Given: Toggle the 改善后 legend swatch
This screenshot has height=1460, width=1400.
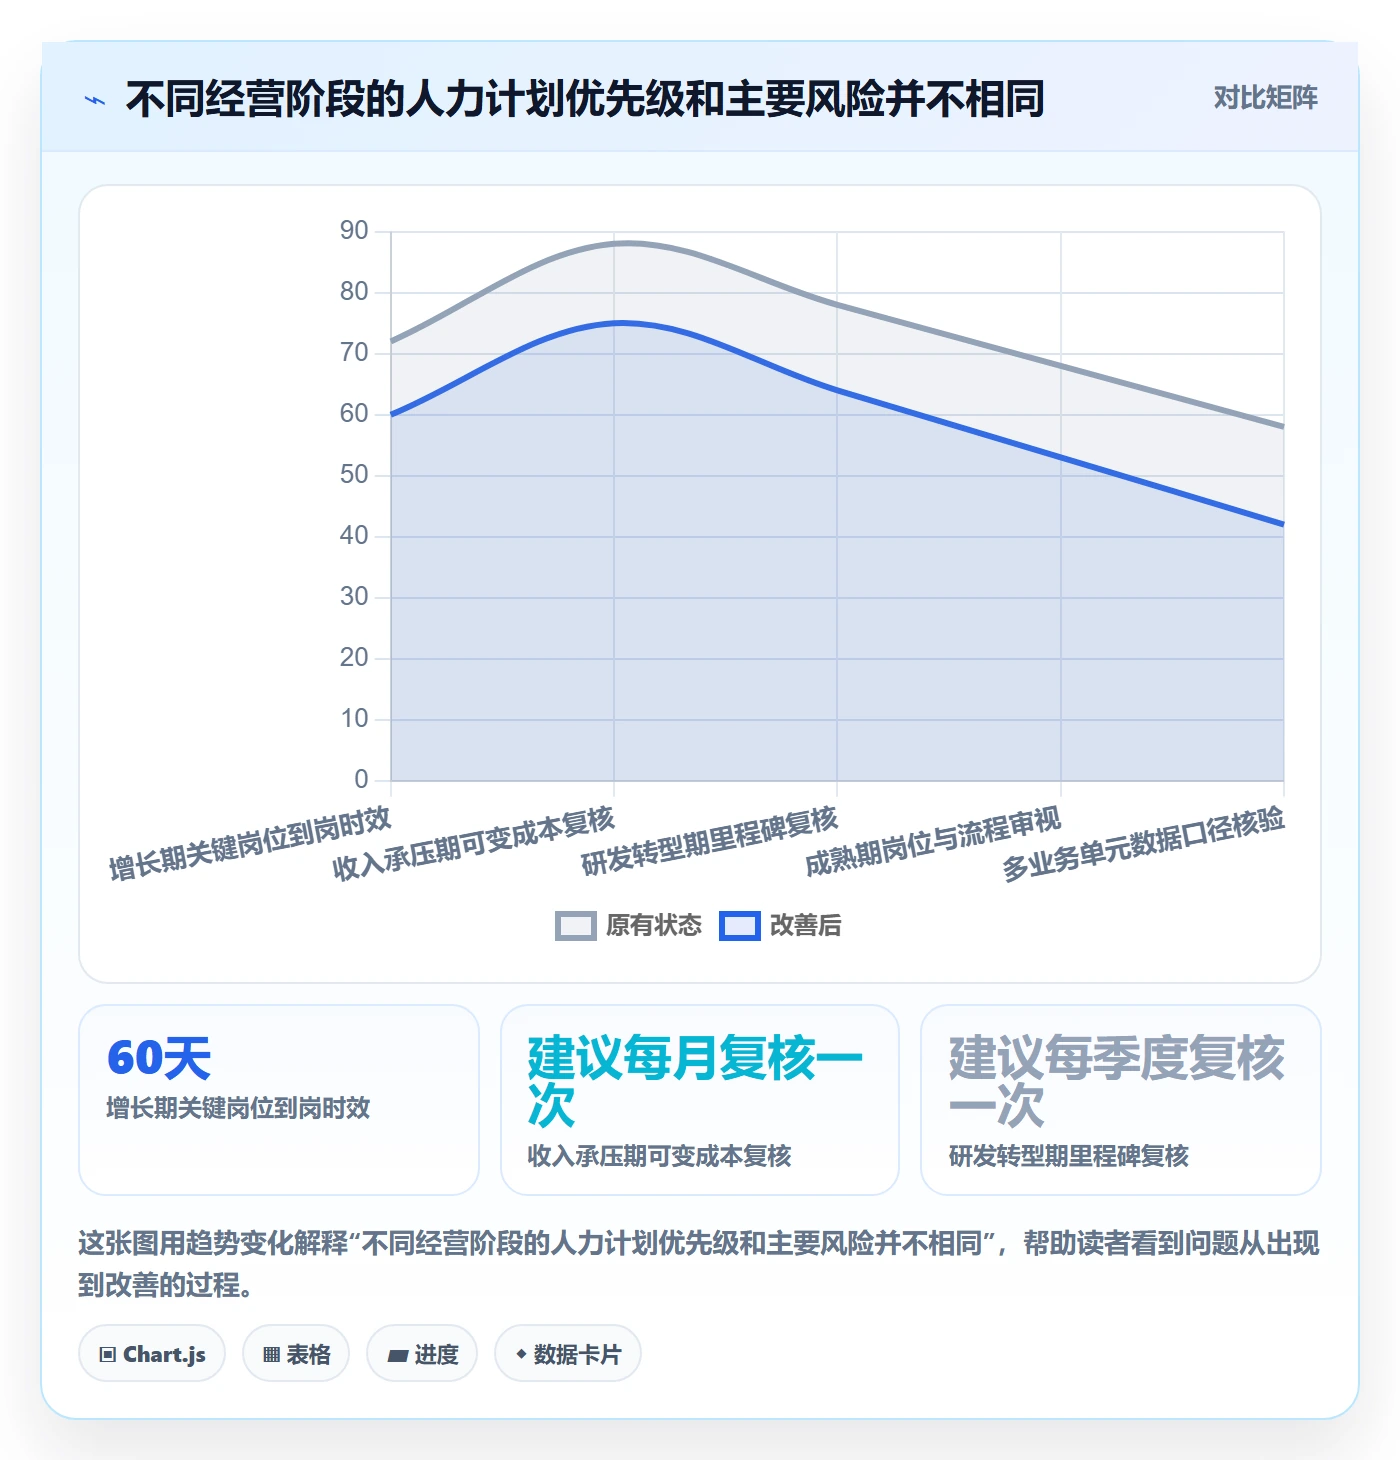Looking at the screenshot, I should (740, 926).
